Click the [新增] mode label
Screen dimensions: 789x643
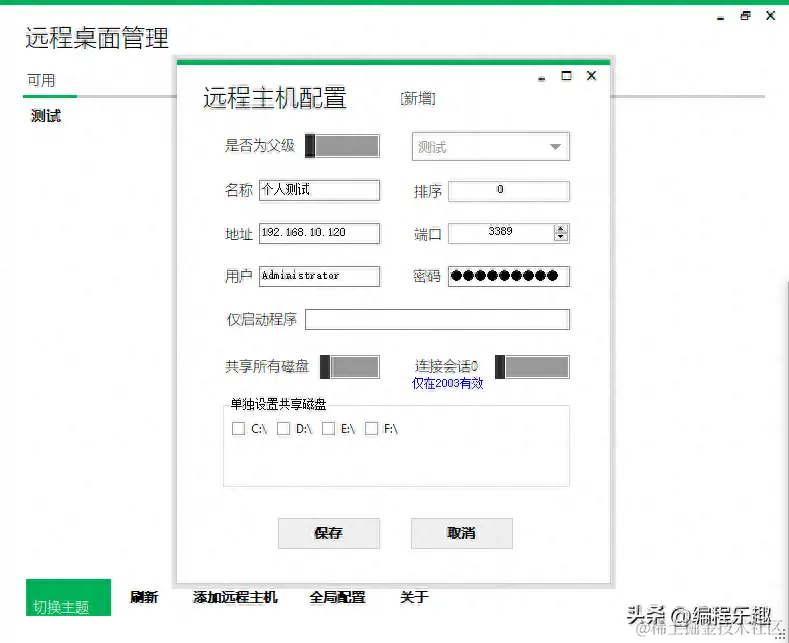(418, 99)
